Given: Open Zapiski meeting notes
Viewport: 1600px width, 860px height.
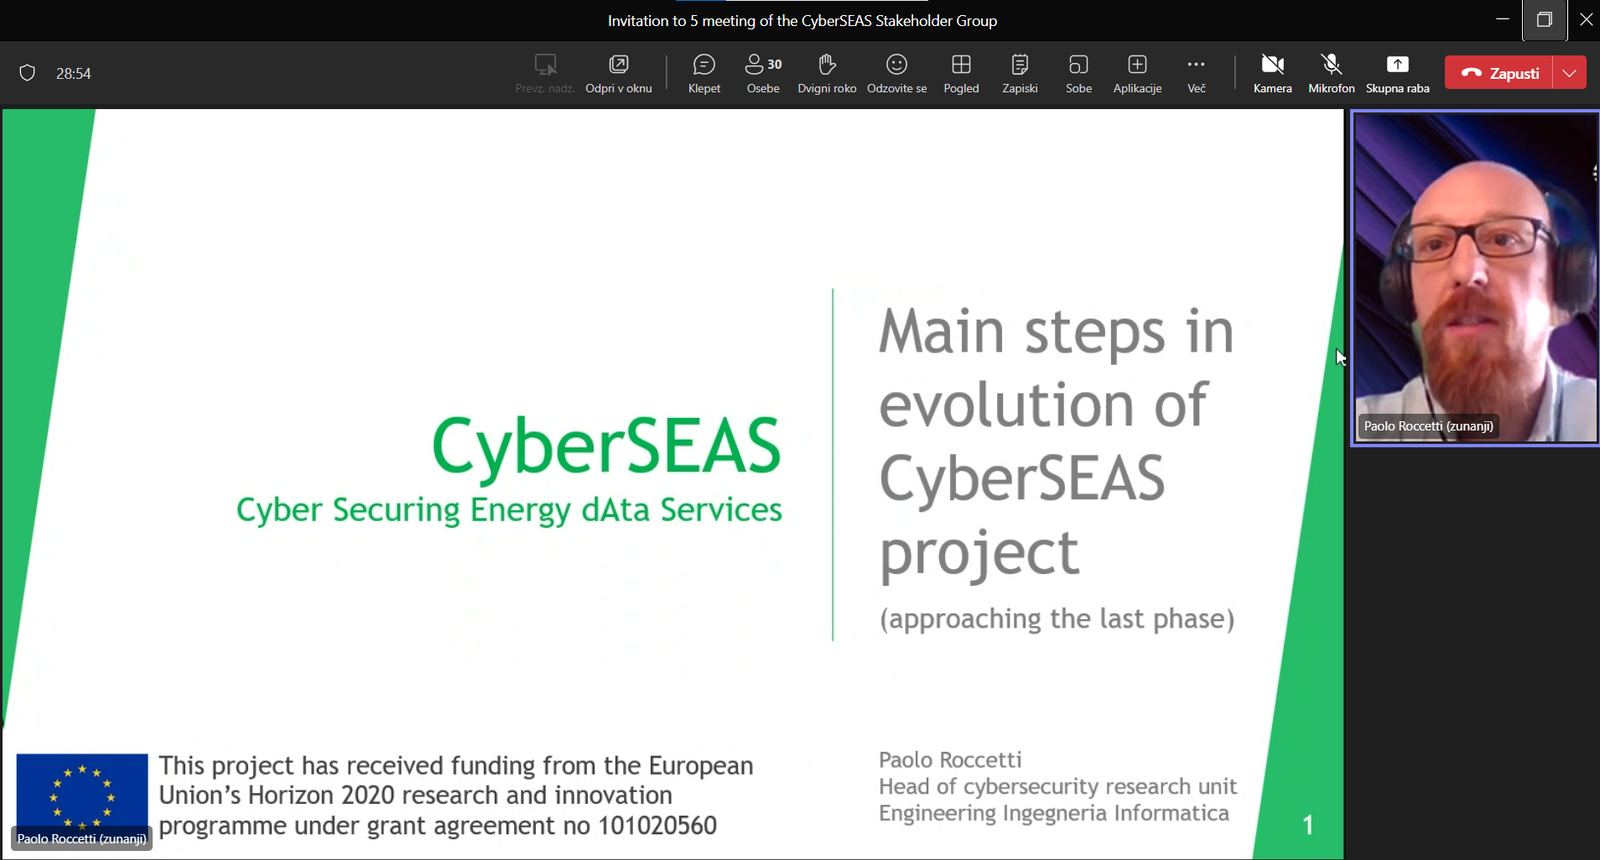Looking at the screenshot, I should pos(1019,74).
